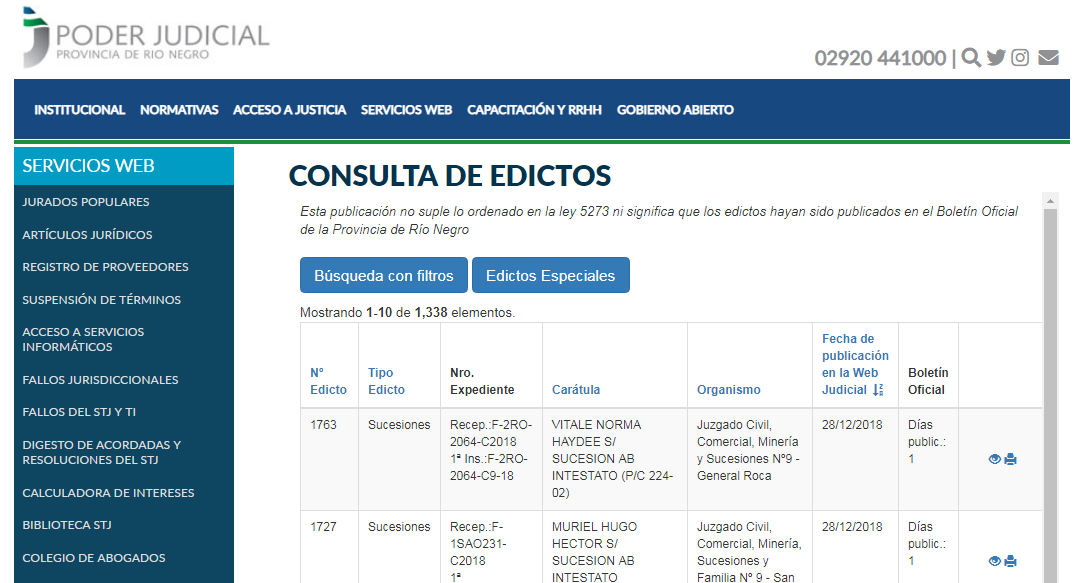Click the envelope mail icon
Image resolution: width=1091 pixels, height=583 pixels.
(x=1048, y=58)
